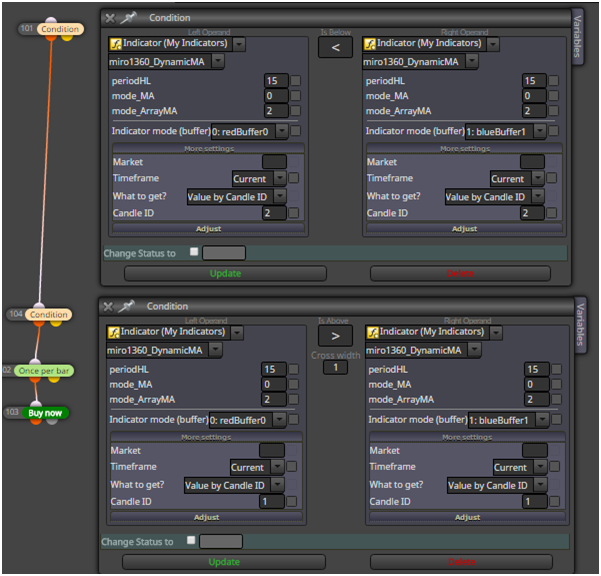The width and height of the screenshot is (601, 576).
Task: Click the function icon in top right operand
Action: pyautogui.click(x=369, y=44)
